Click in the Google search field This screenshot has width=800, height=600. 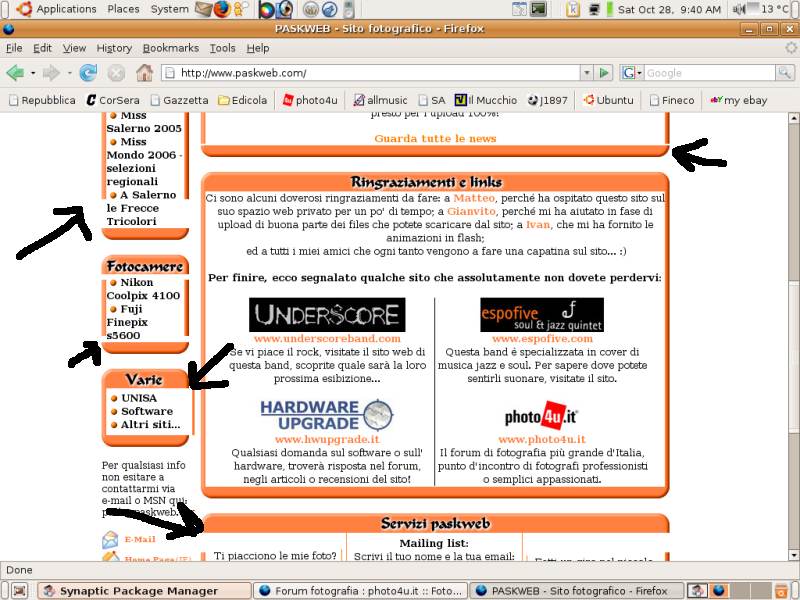(710, 73)
